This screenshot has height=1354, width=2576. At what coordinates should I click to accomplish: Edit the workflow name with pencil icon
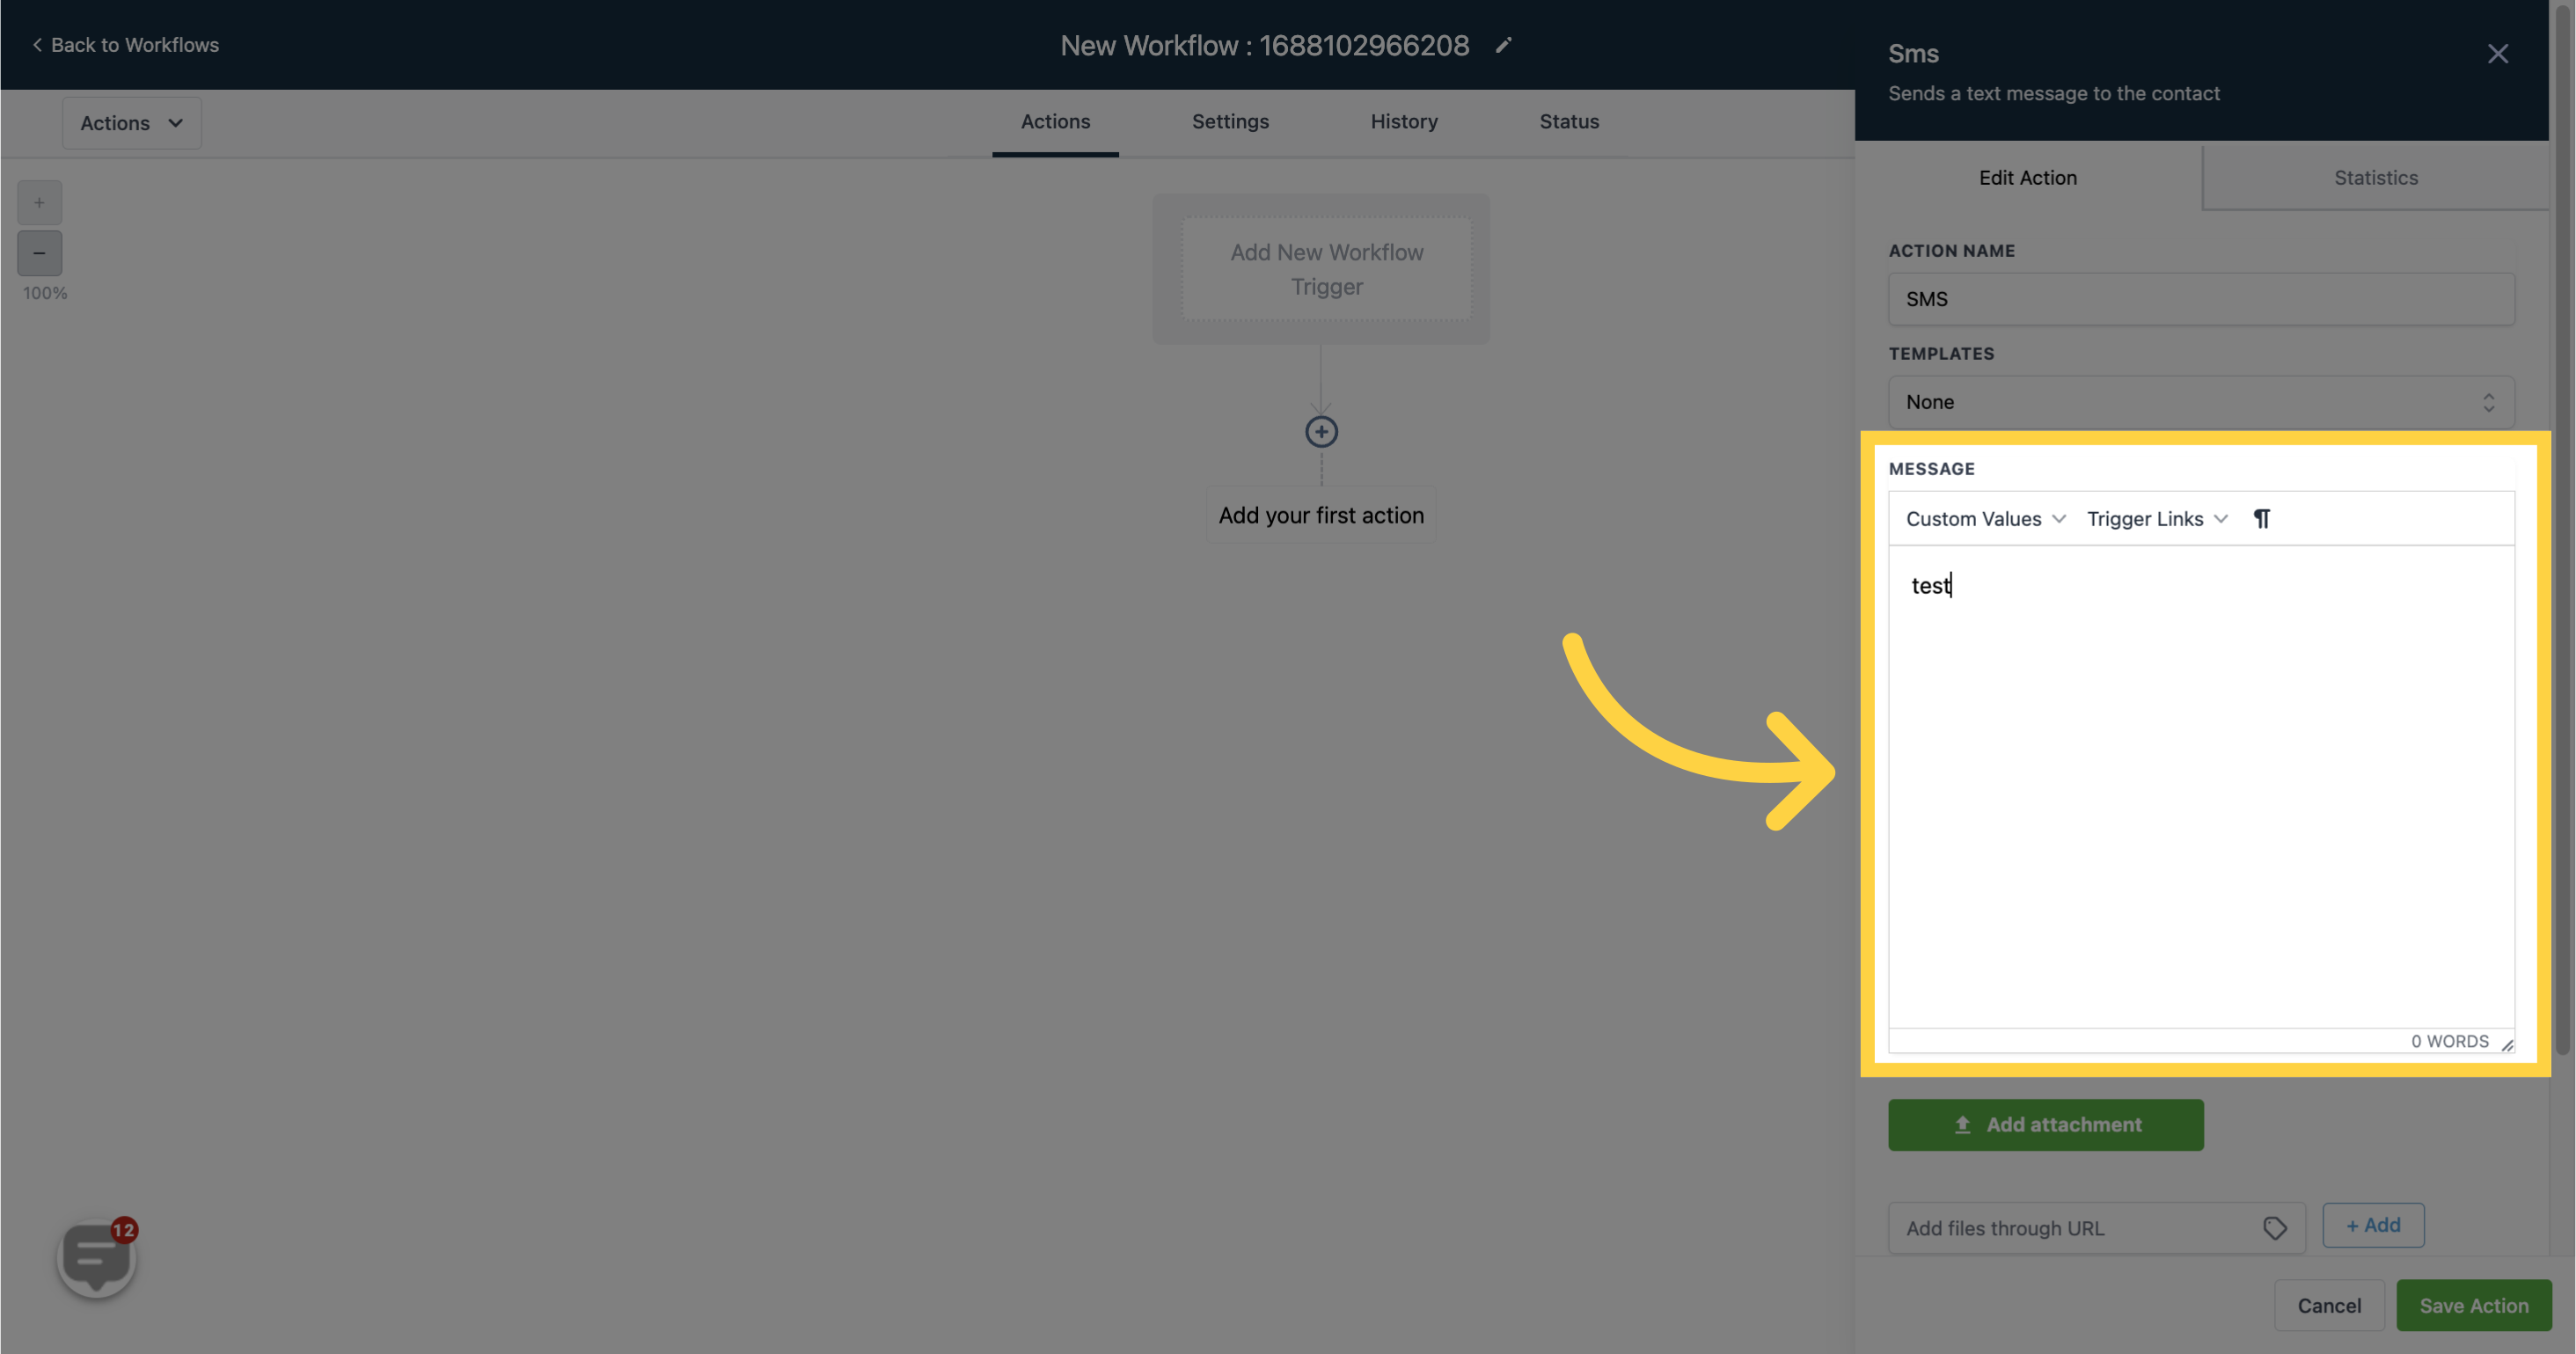1503,45
